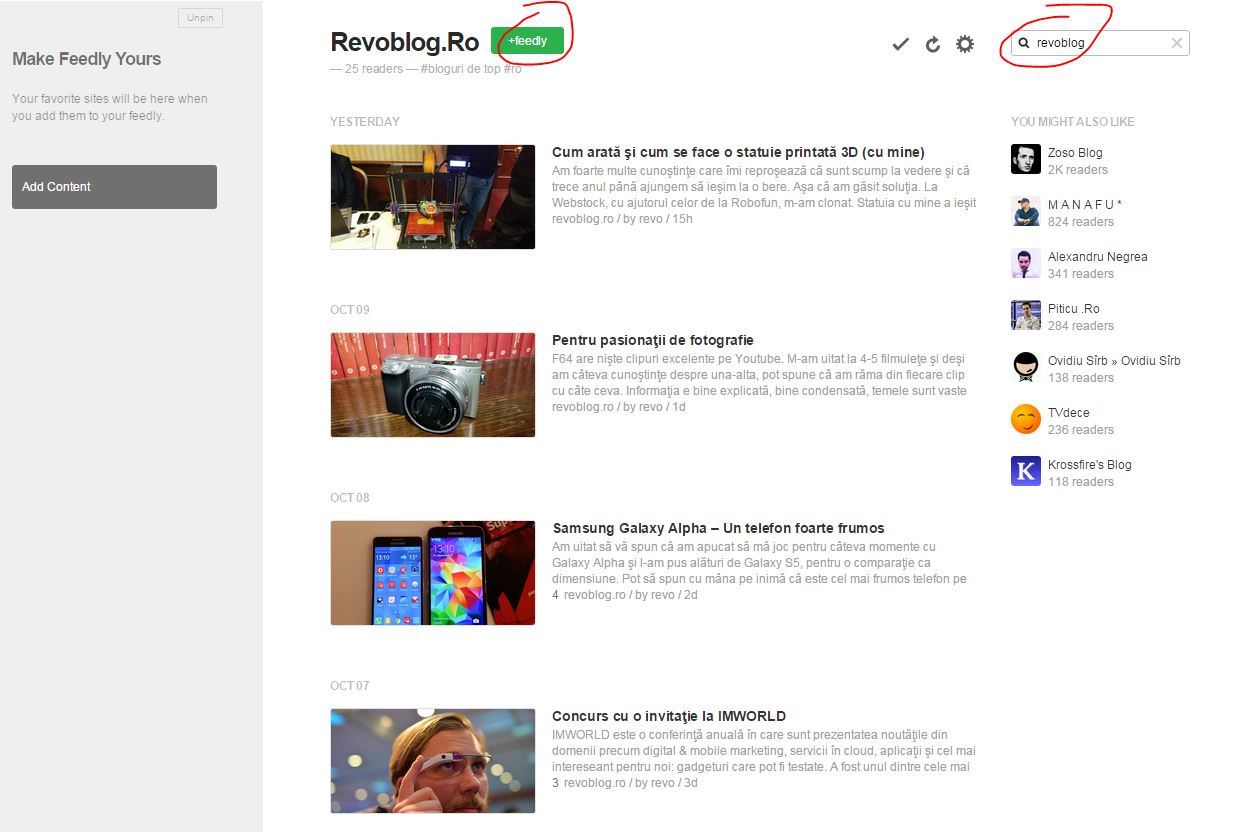
Task: Open 'Pentru pasionații de fotografie' article
Action: (652, 340)
